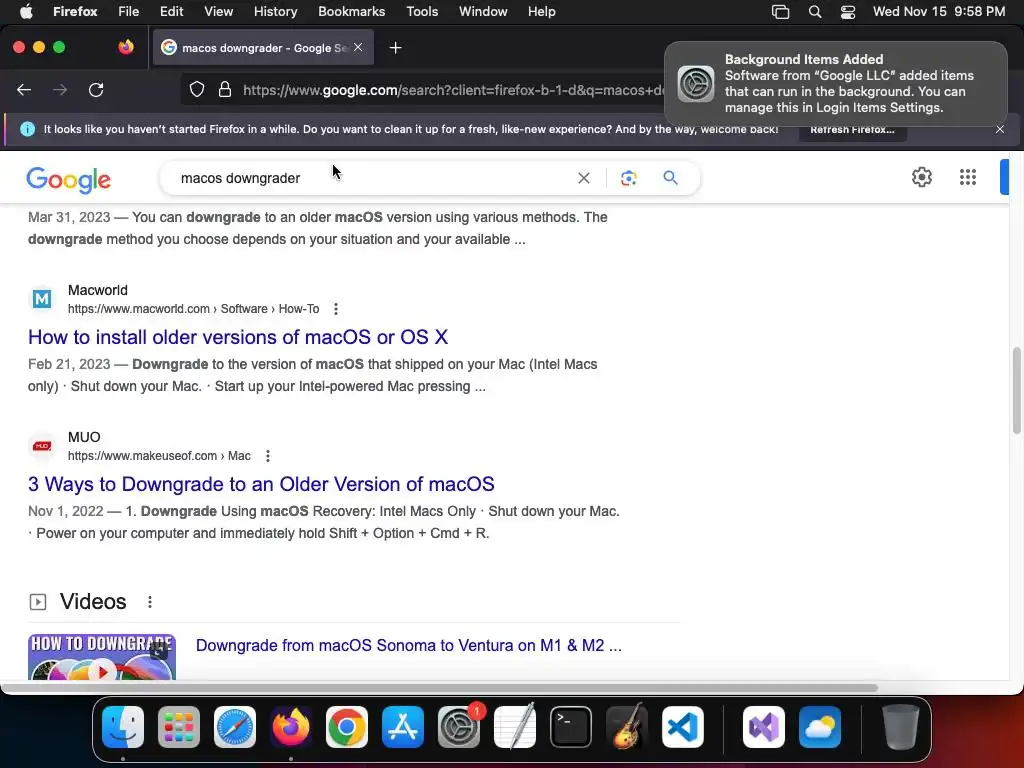The width and height of the screenshot is (1024, 768).
Task: Reload the page with refresh icon
Action: pyautogui.click(x=96, y=90)
